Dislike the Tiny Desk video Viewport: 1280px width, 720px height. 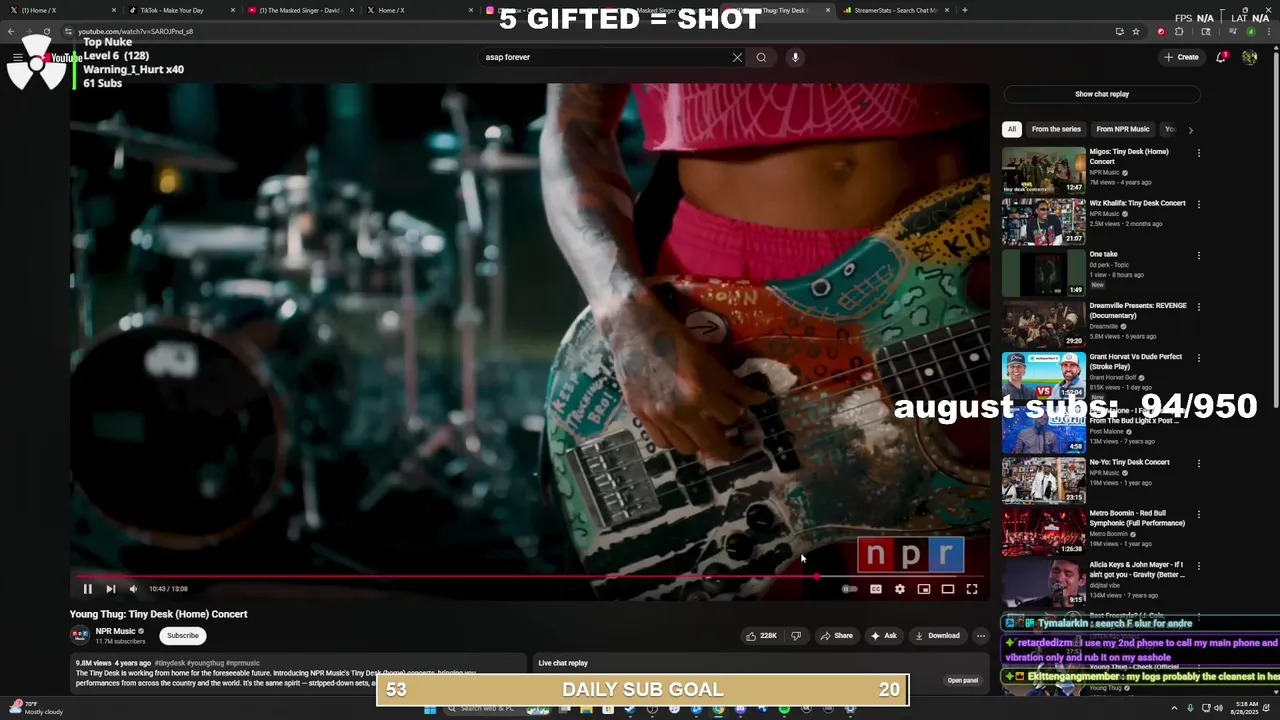pyautogui.click(x=796, y=636)
